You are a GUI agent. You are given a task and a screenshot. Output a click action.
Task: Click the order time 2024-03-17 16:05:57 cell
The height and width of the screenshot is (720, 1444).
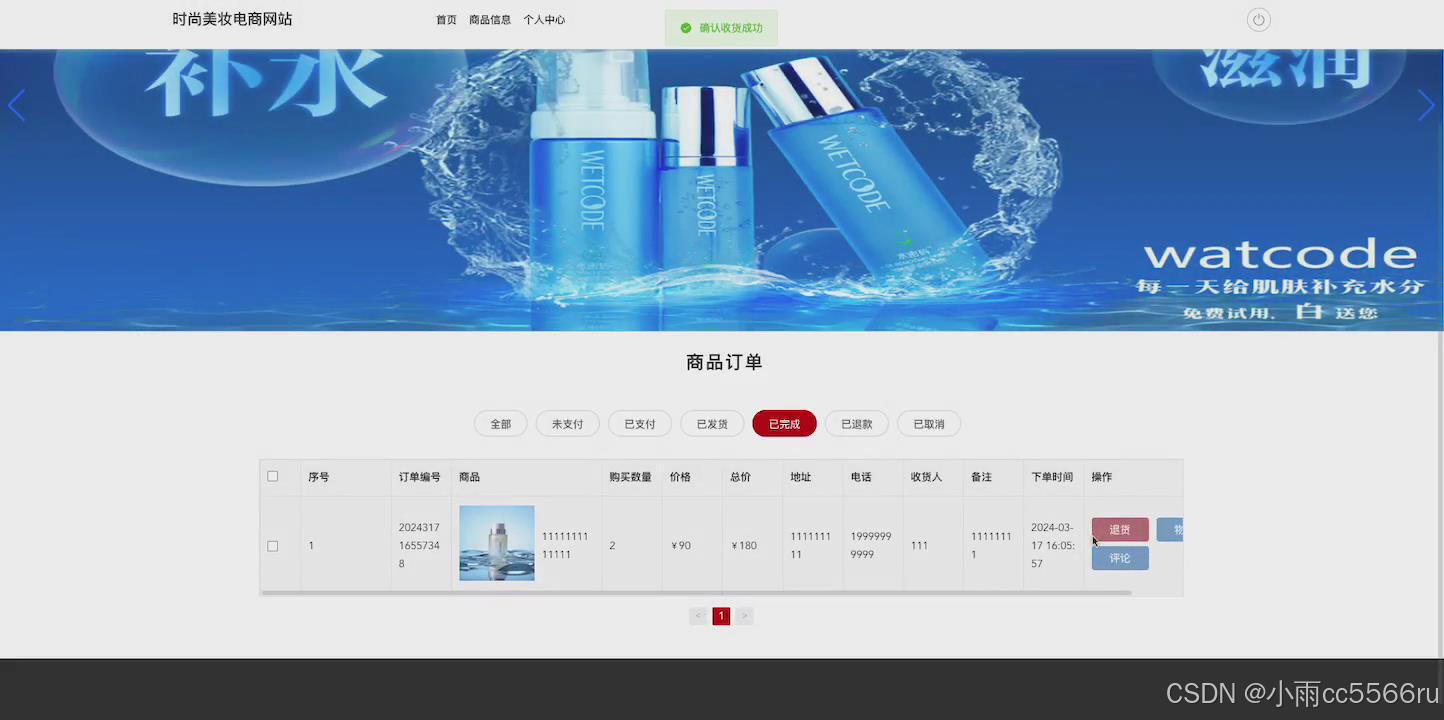point(1053,545)
